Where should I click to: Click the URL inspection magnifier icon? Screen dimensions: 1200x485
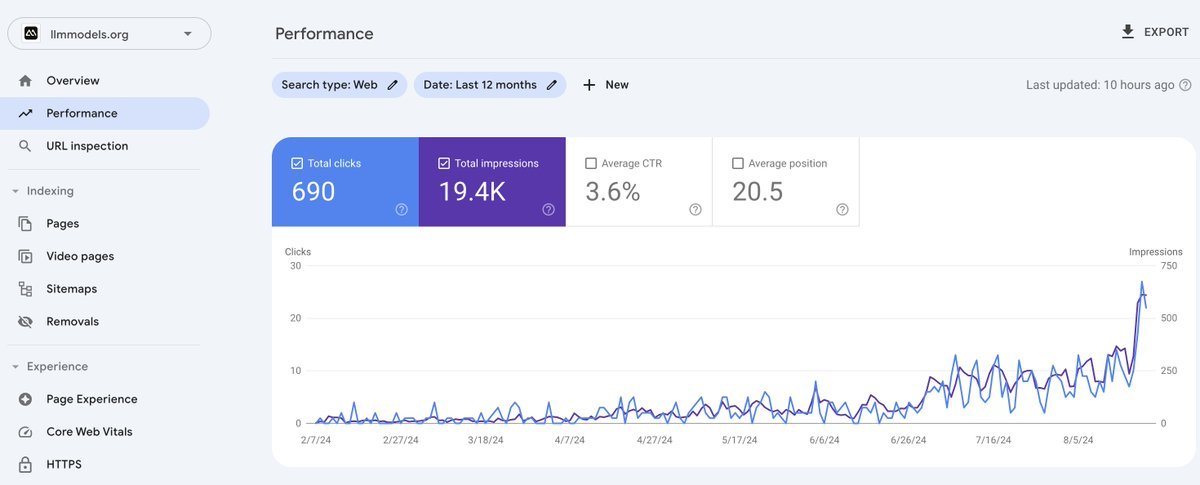[26, 146]
